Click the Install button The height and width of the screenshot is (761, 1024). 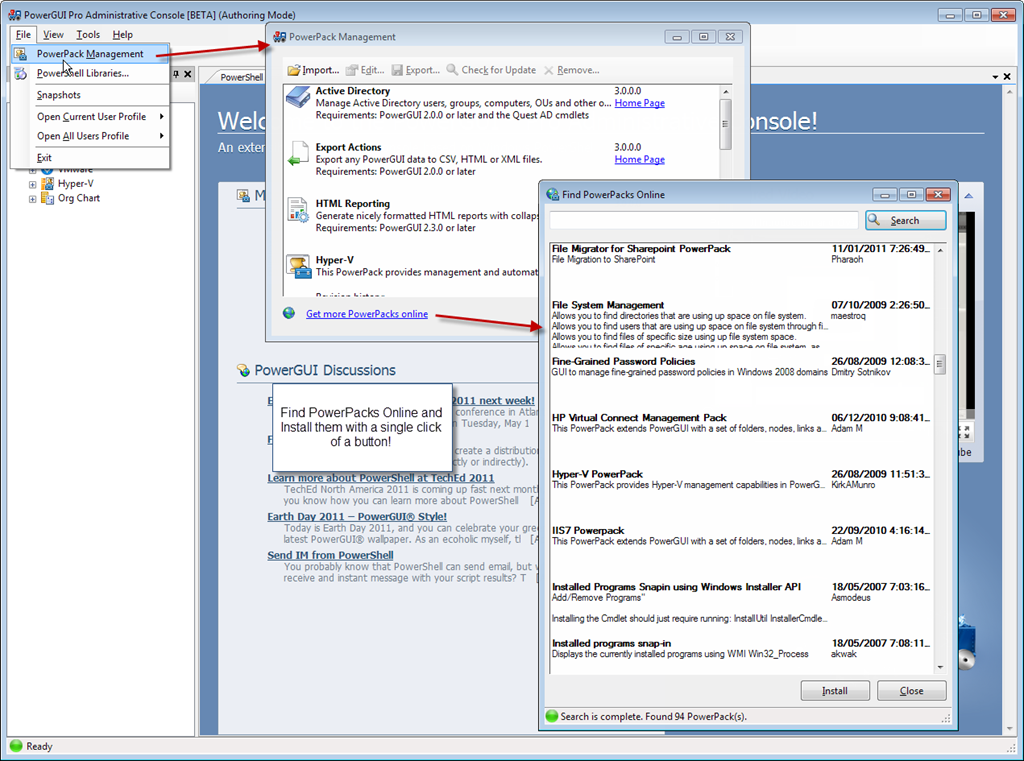click(x=834, y=691)
